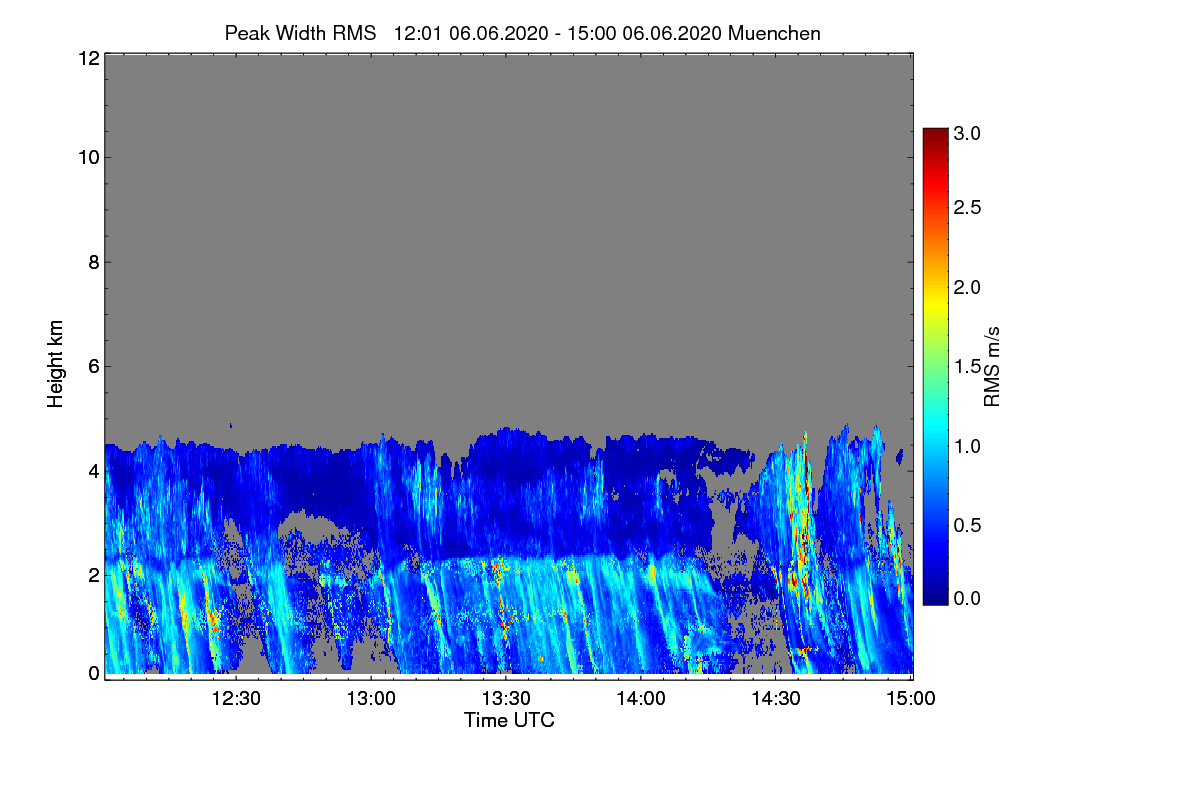Image resolution: width=1200 pixels, height=800 pixels.
Task: Click the colorbar value '2.5'
Action: 969,208
